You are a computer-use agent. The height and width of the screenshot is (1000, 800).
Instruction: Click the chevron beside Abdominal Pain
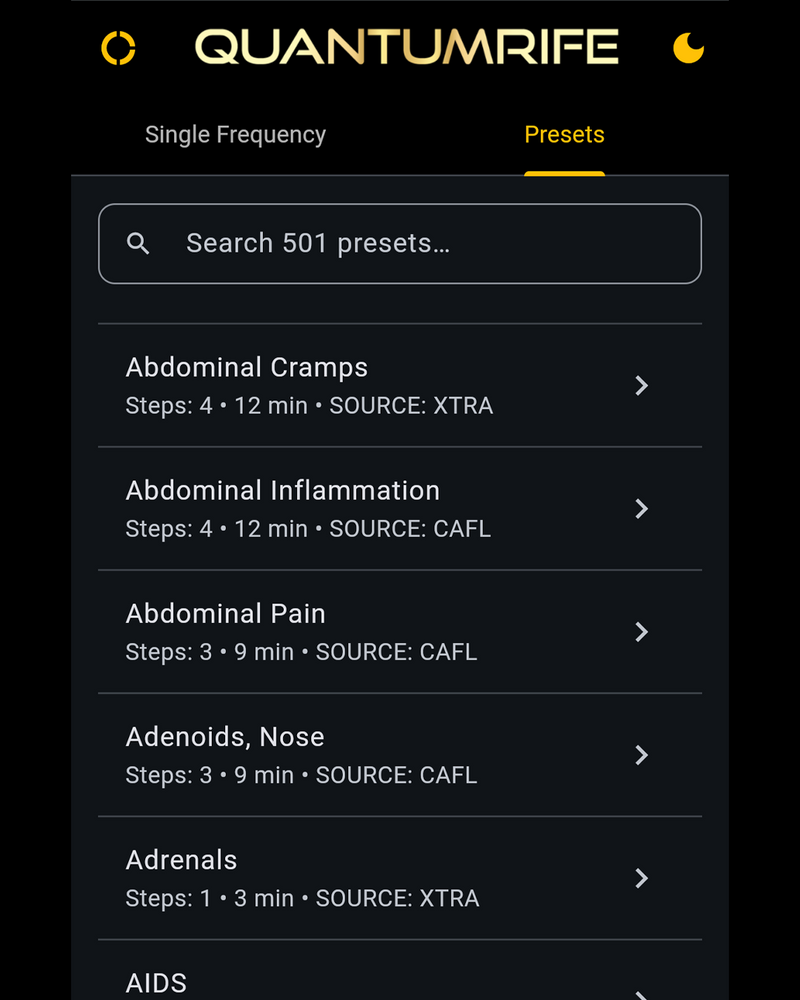click(x=642, y=632)
